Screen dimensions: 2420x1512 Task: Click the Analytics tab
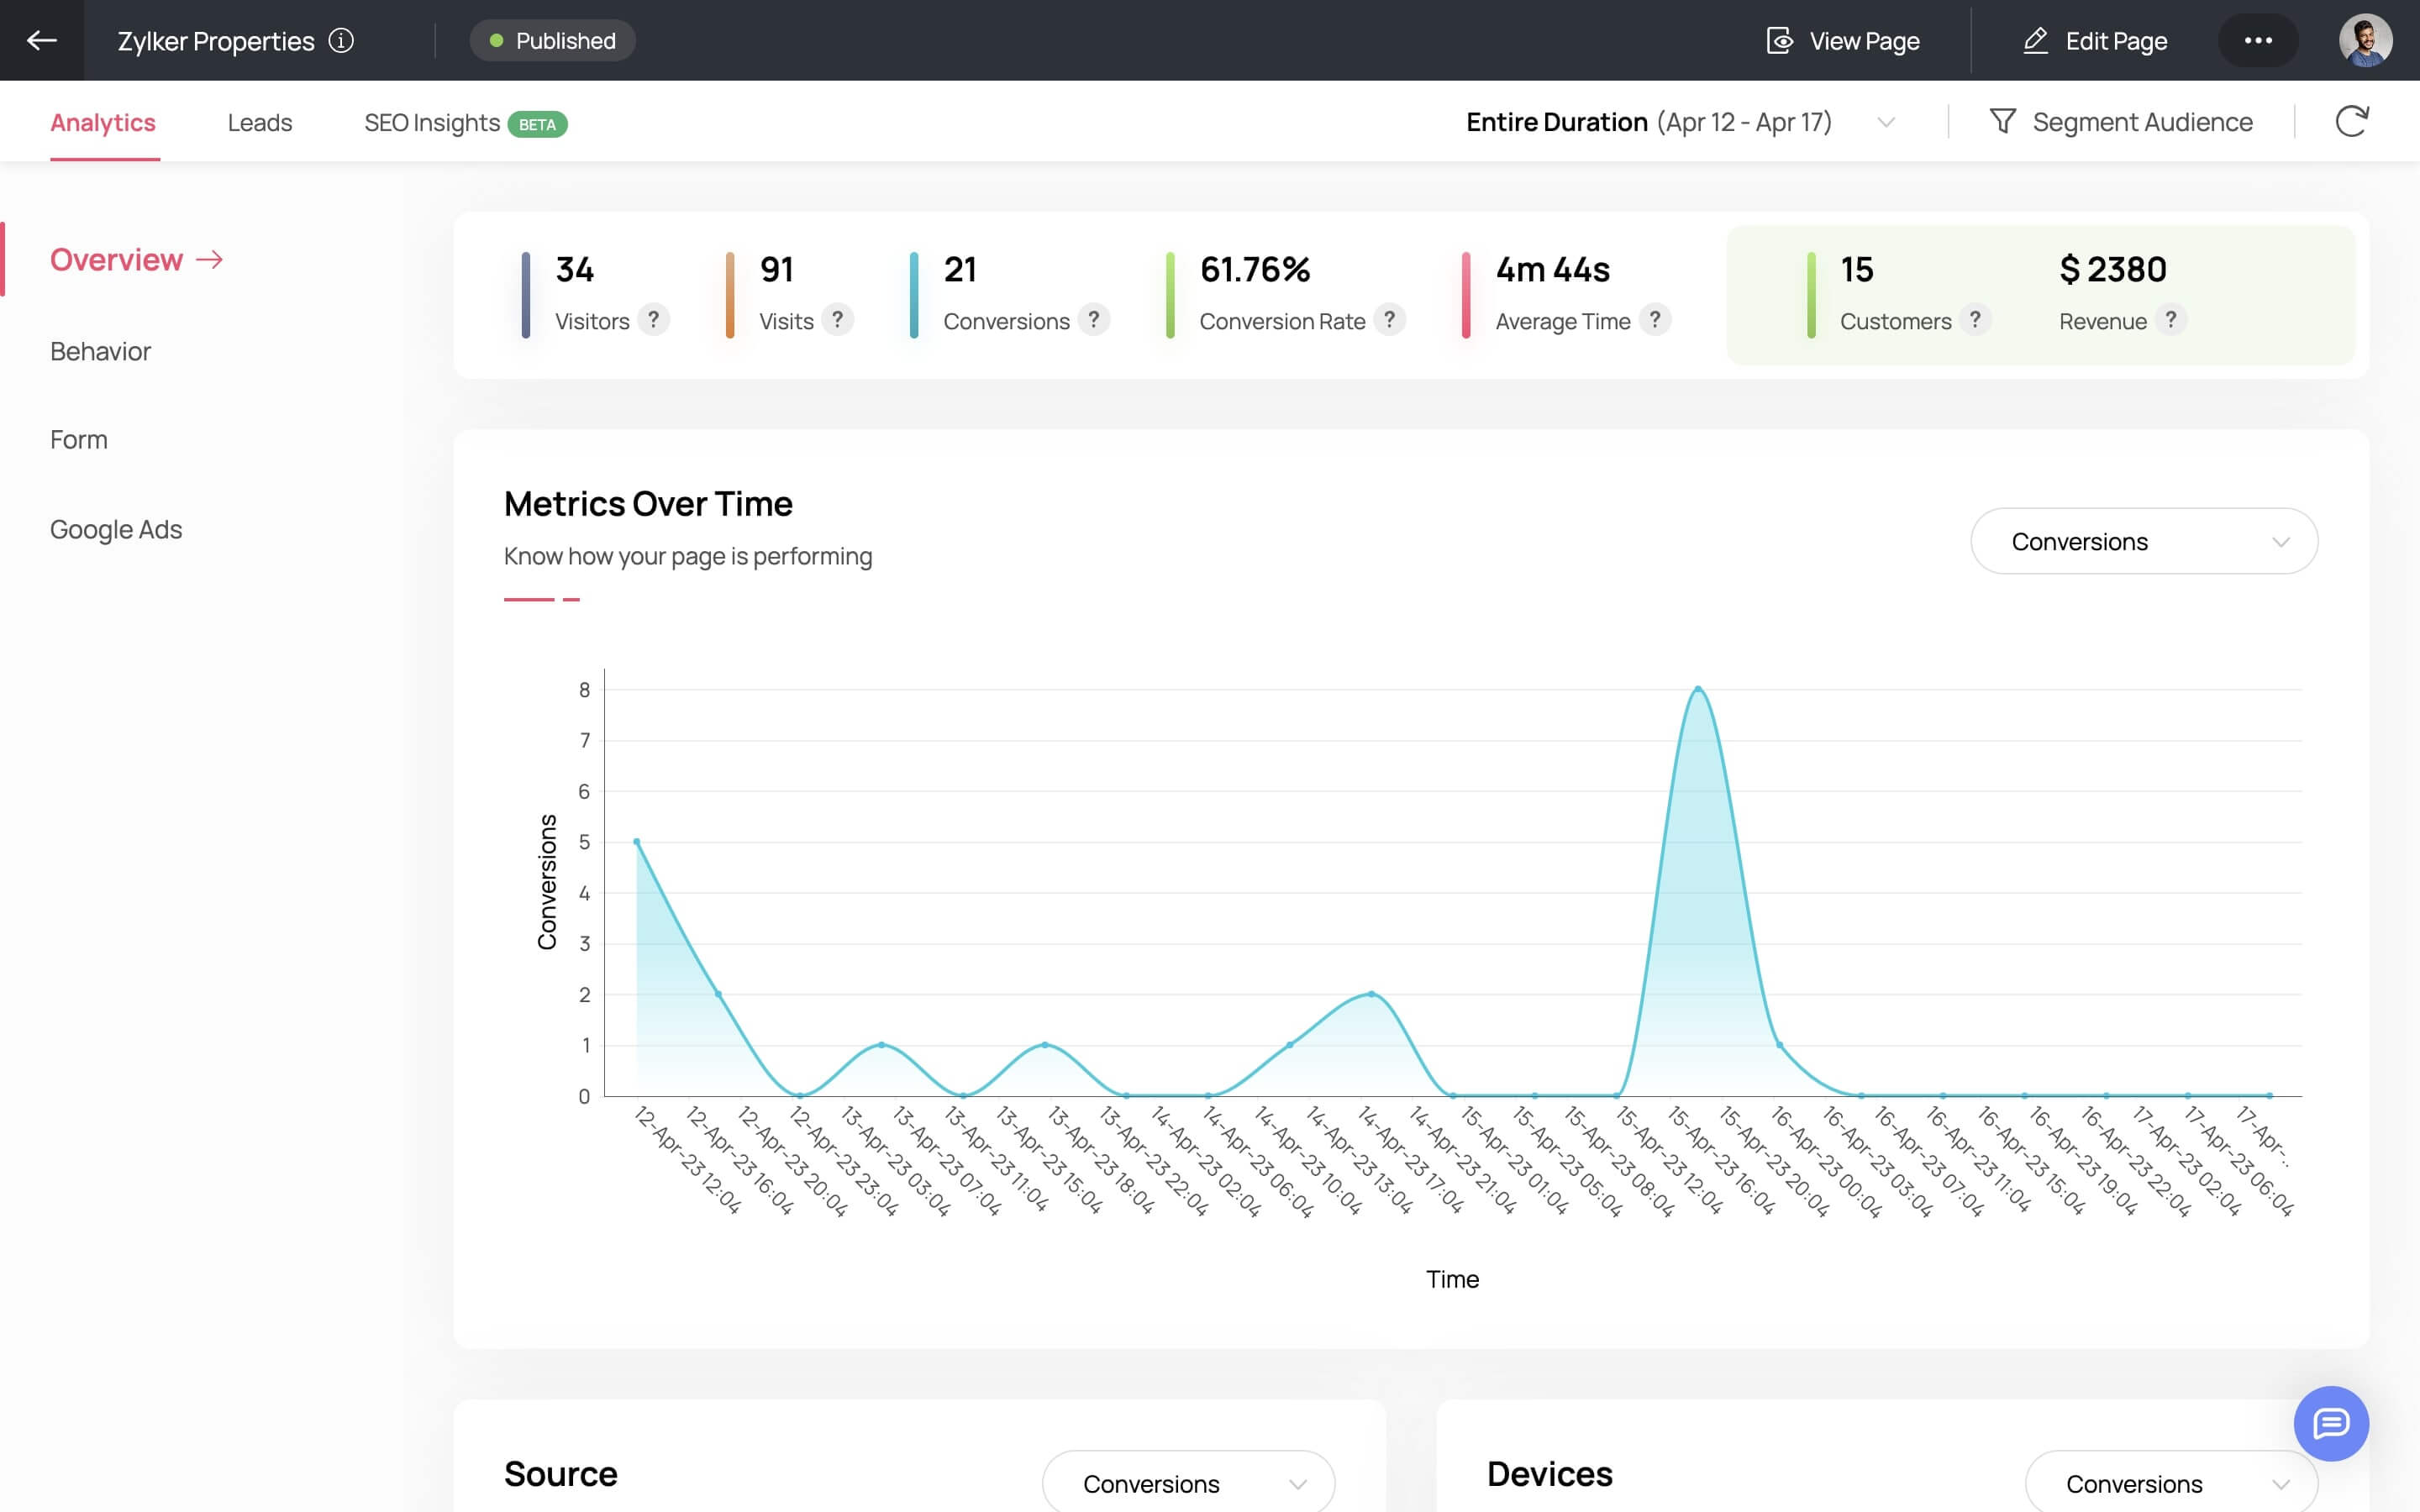click(103, 123)
